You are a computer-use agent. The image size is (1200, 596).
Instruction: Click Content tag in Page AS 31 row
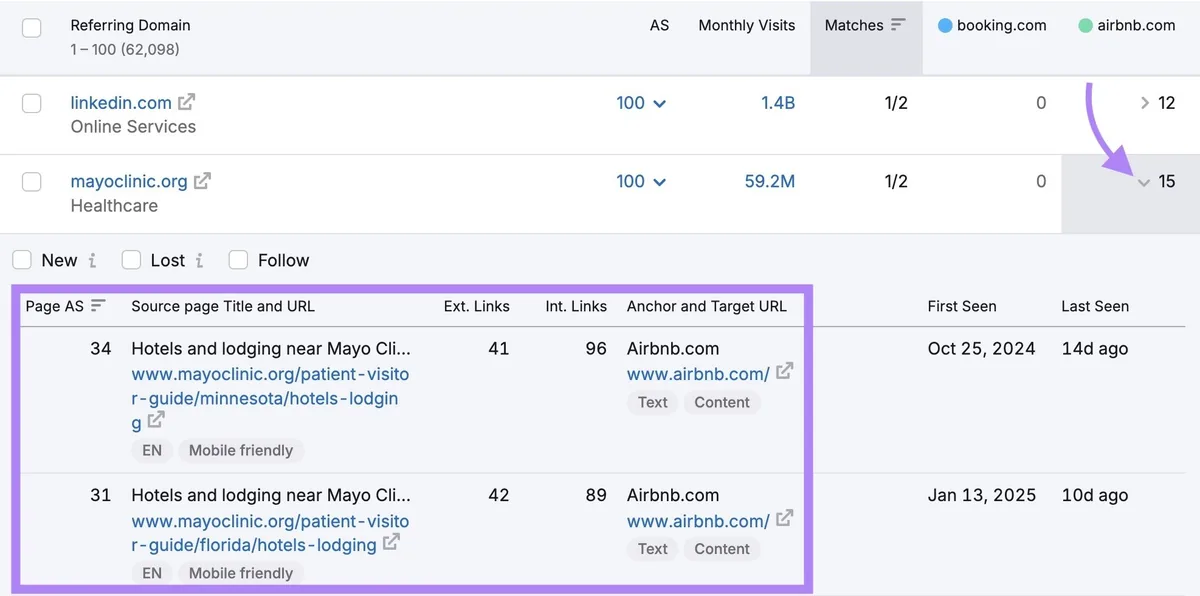722,549
